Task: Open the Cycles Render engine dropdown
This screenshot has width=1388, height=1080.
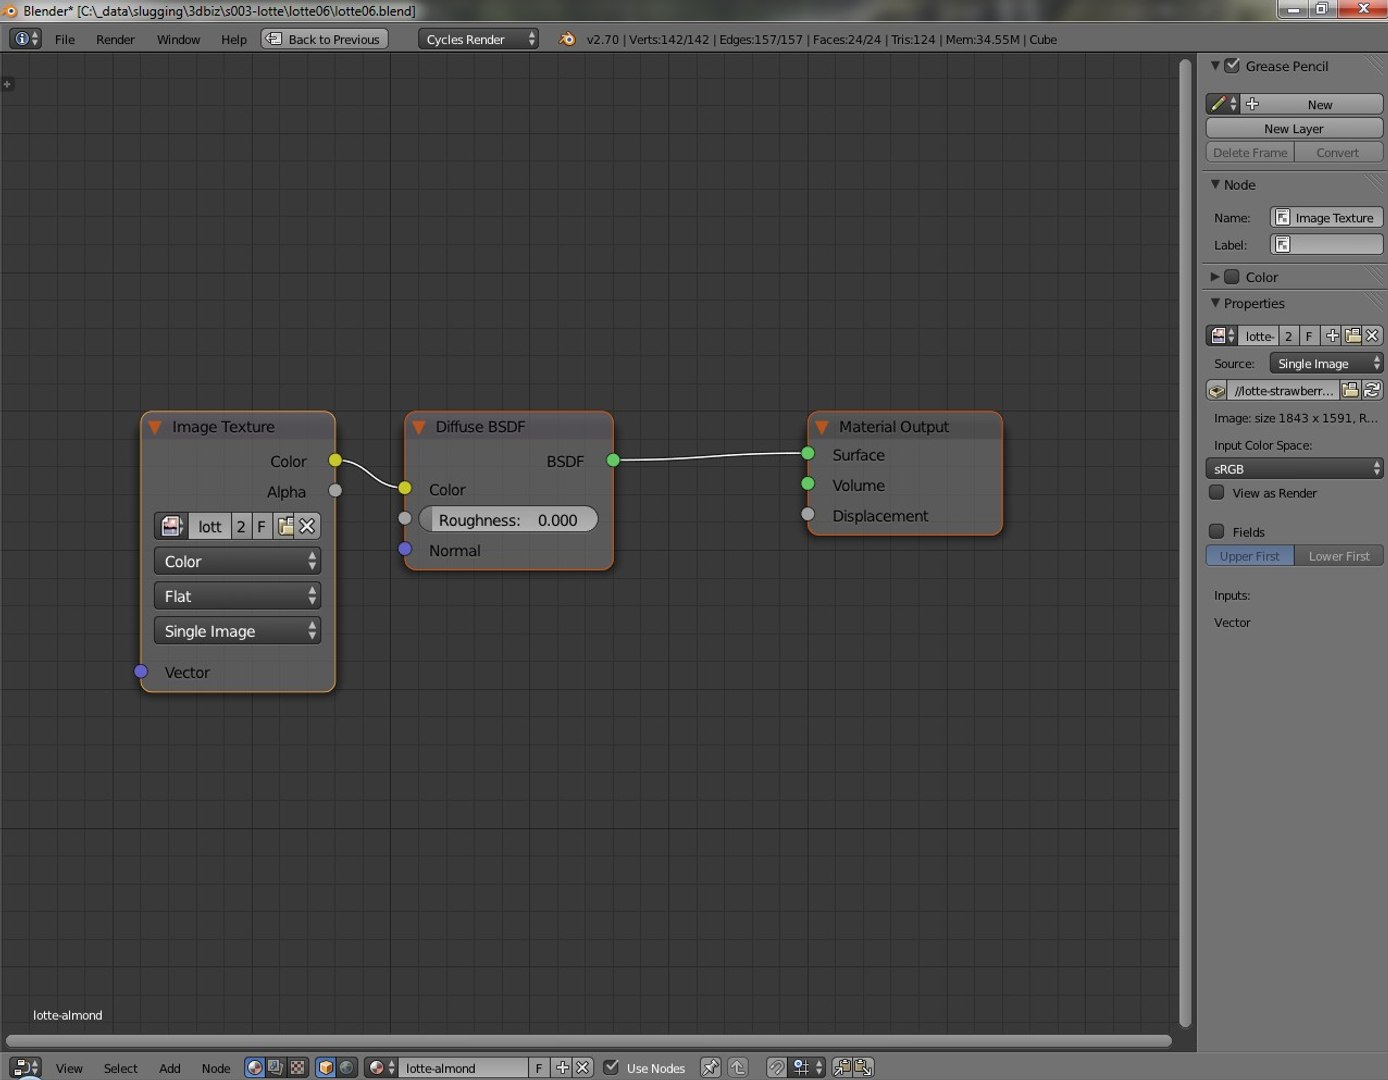Action: pyautogui.click(x=478, y=39)
